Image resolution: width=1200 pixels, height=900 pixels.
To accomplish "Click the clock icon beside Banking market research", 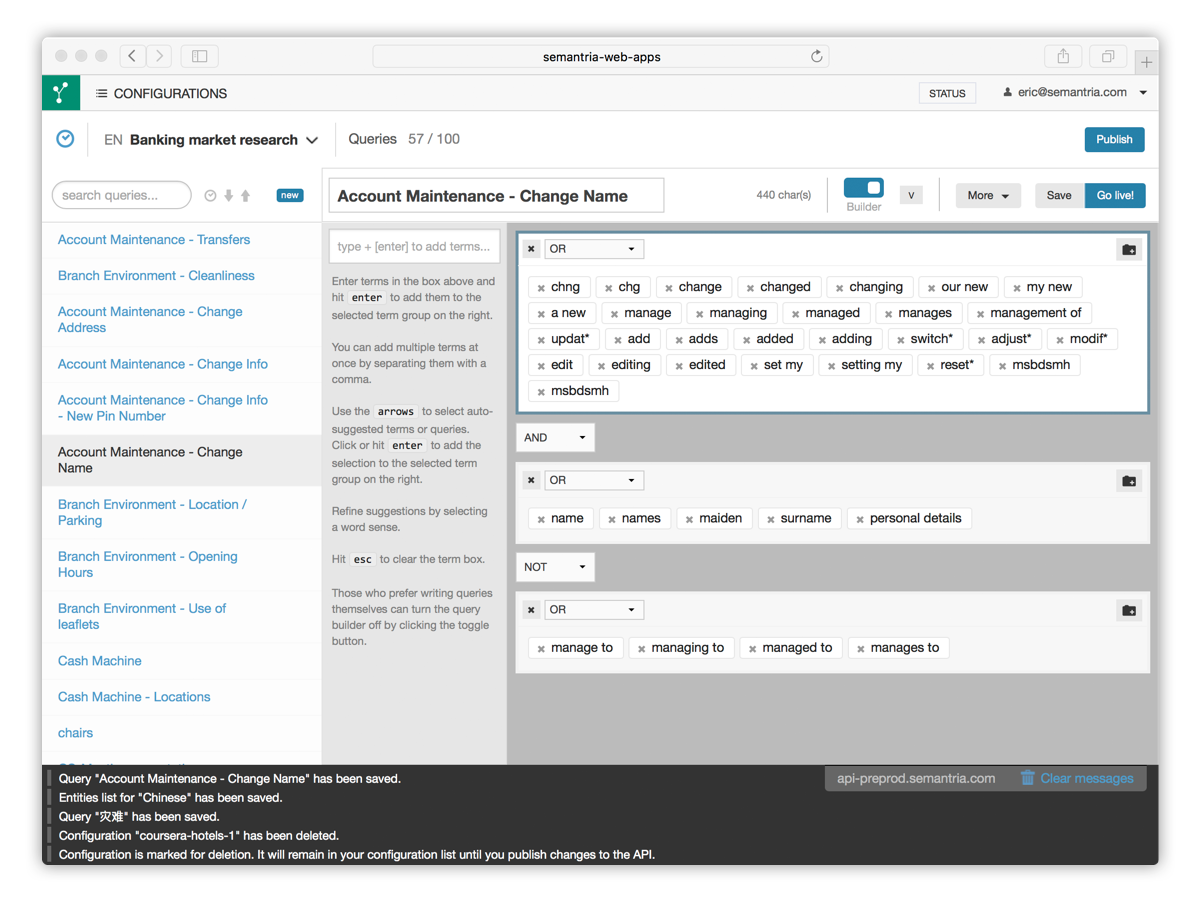I will [x=65, y=139].
